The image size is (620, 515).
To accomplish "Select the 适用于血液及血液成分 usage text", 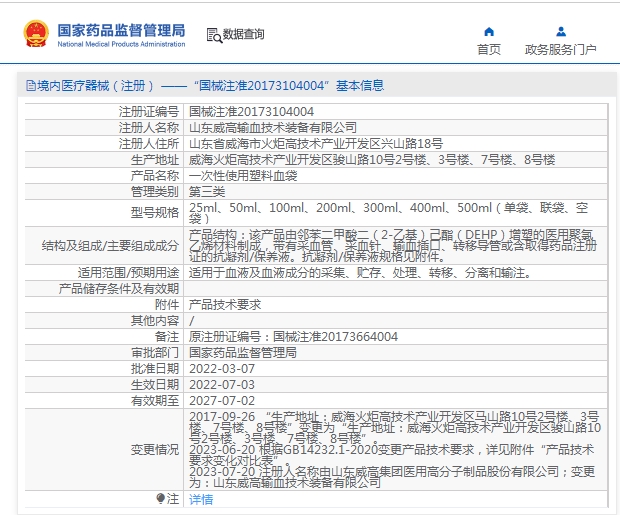I will pyautogui.click(x=361, y=273).
